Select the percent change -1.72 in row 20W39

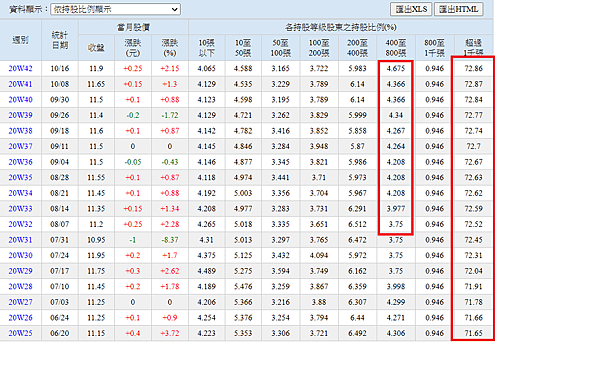tap(170, 115)
